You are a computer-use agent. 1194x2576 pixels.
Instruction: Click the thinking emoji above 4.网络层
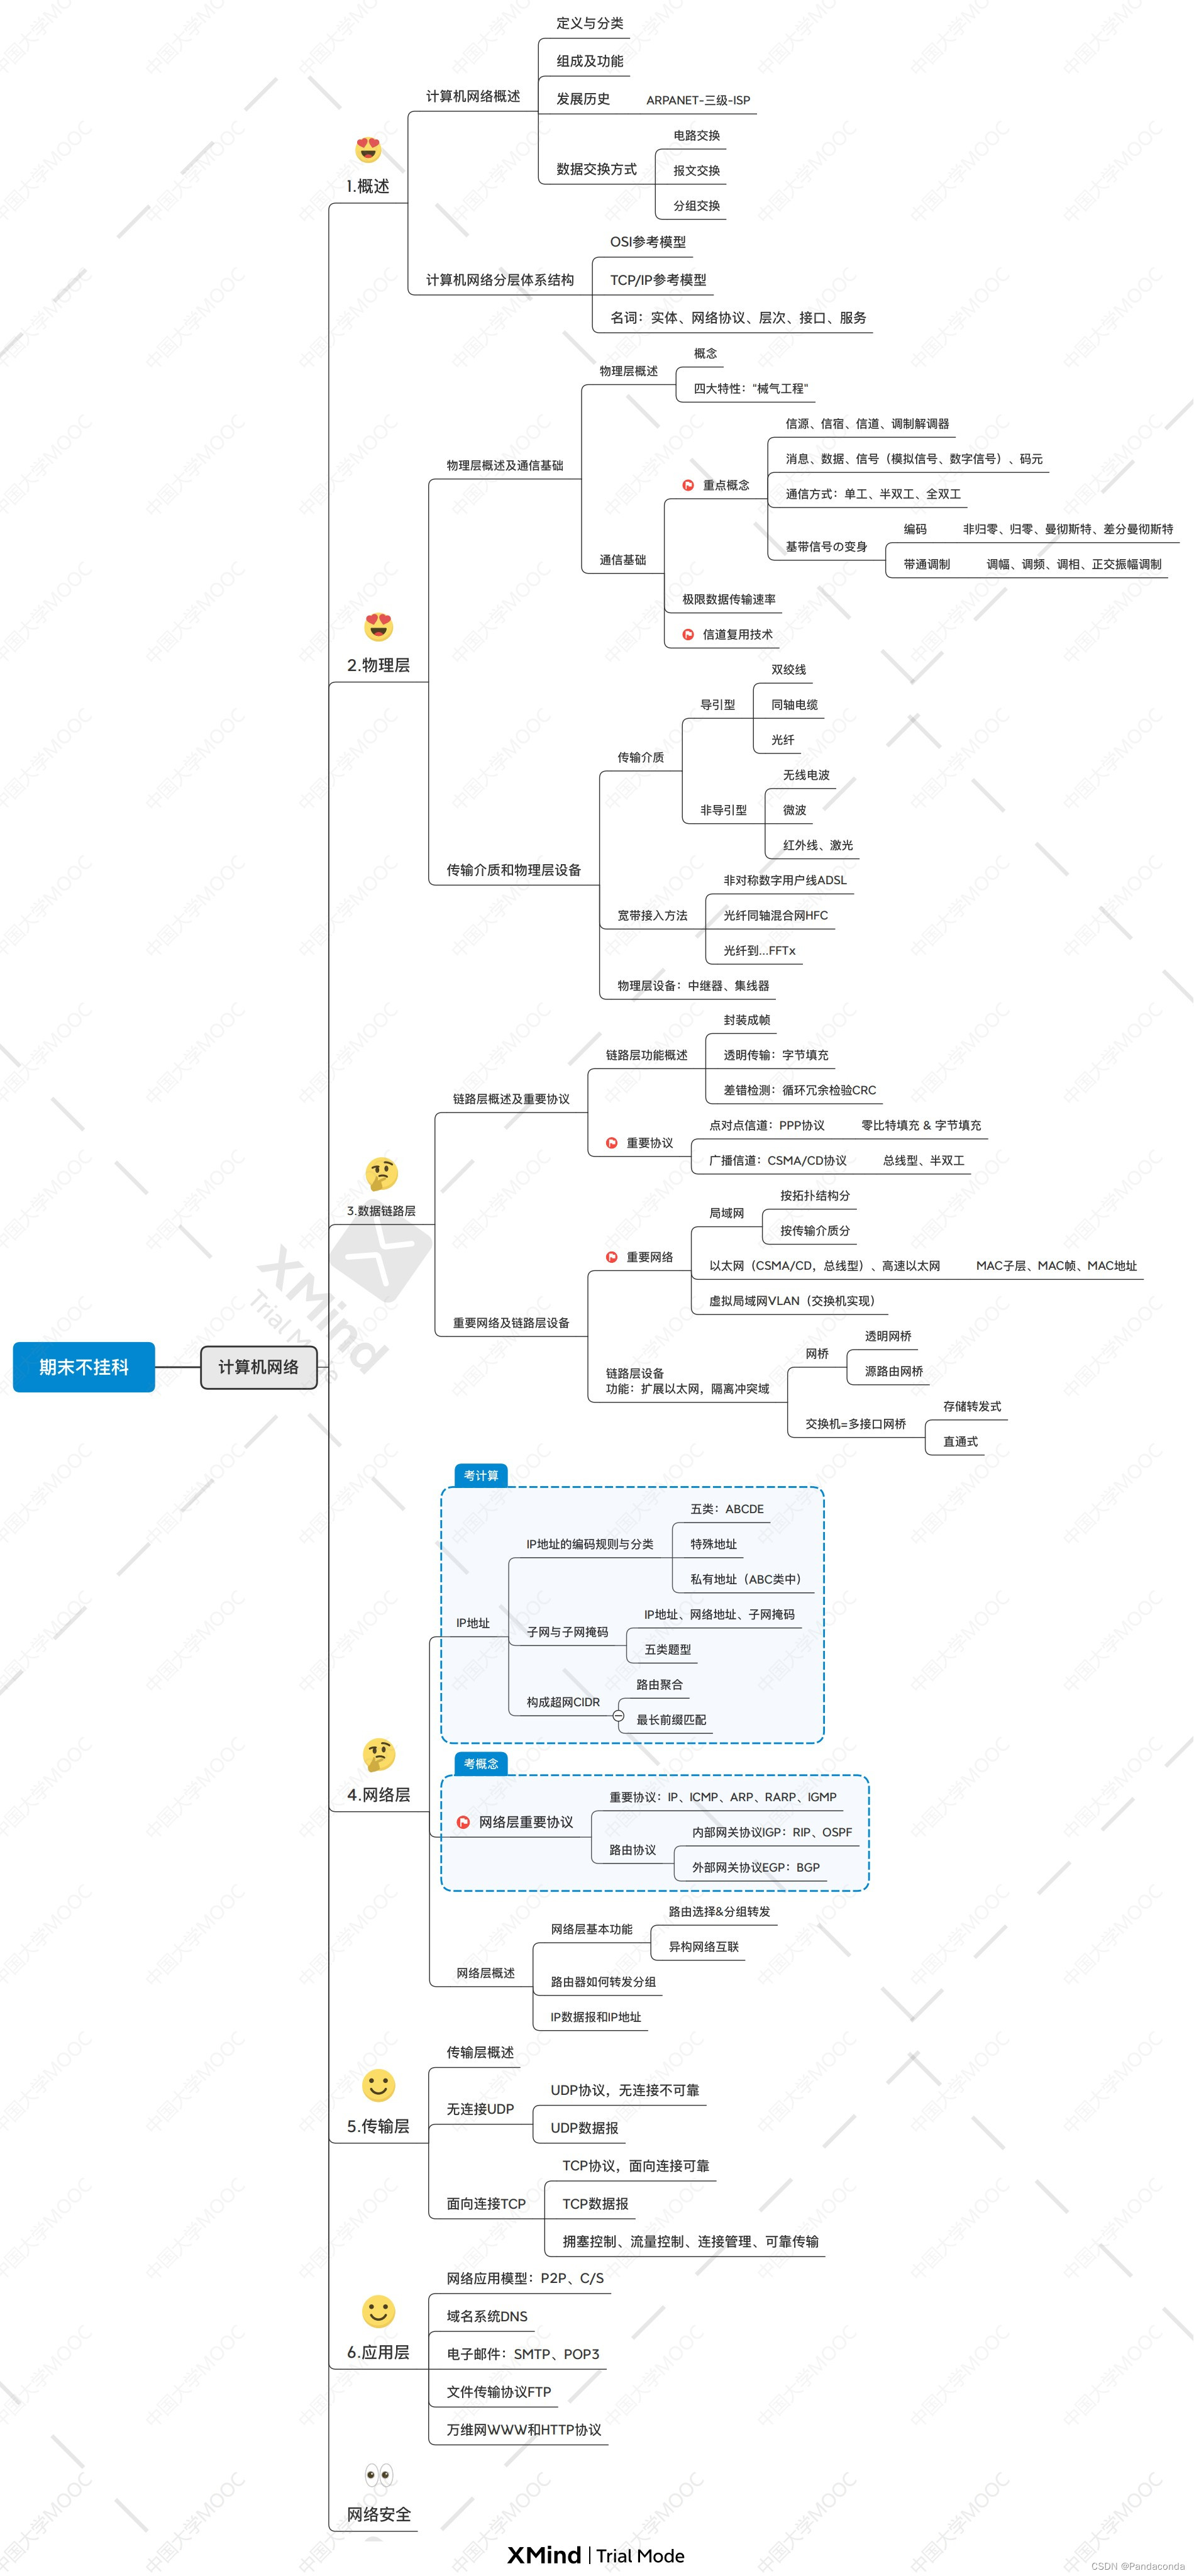[379, 1755]
